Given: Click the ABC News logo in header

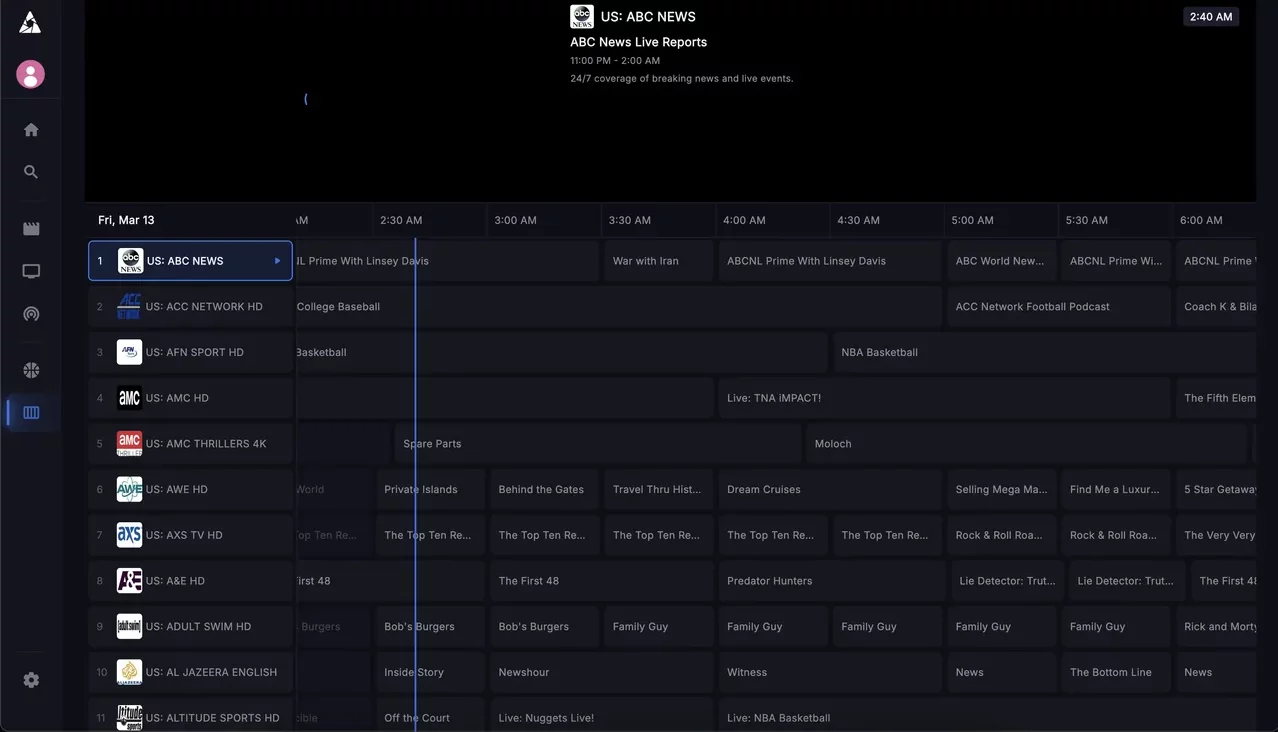Looking at the screenshot, I should pos(582,16).
